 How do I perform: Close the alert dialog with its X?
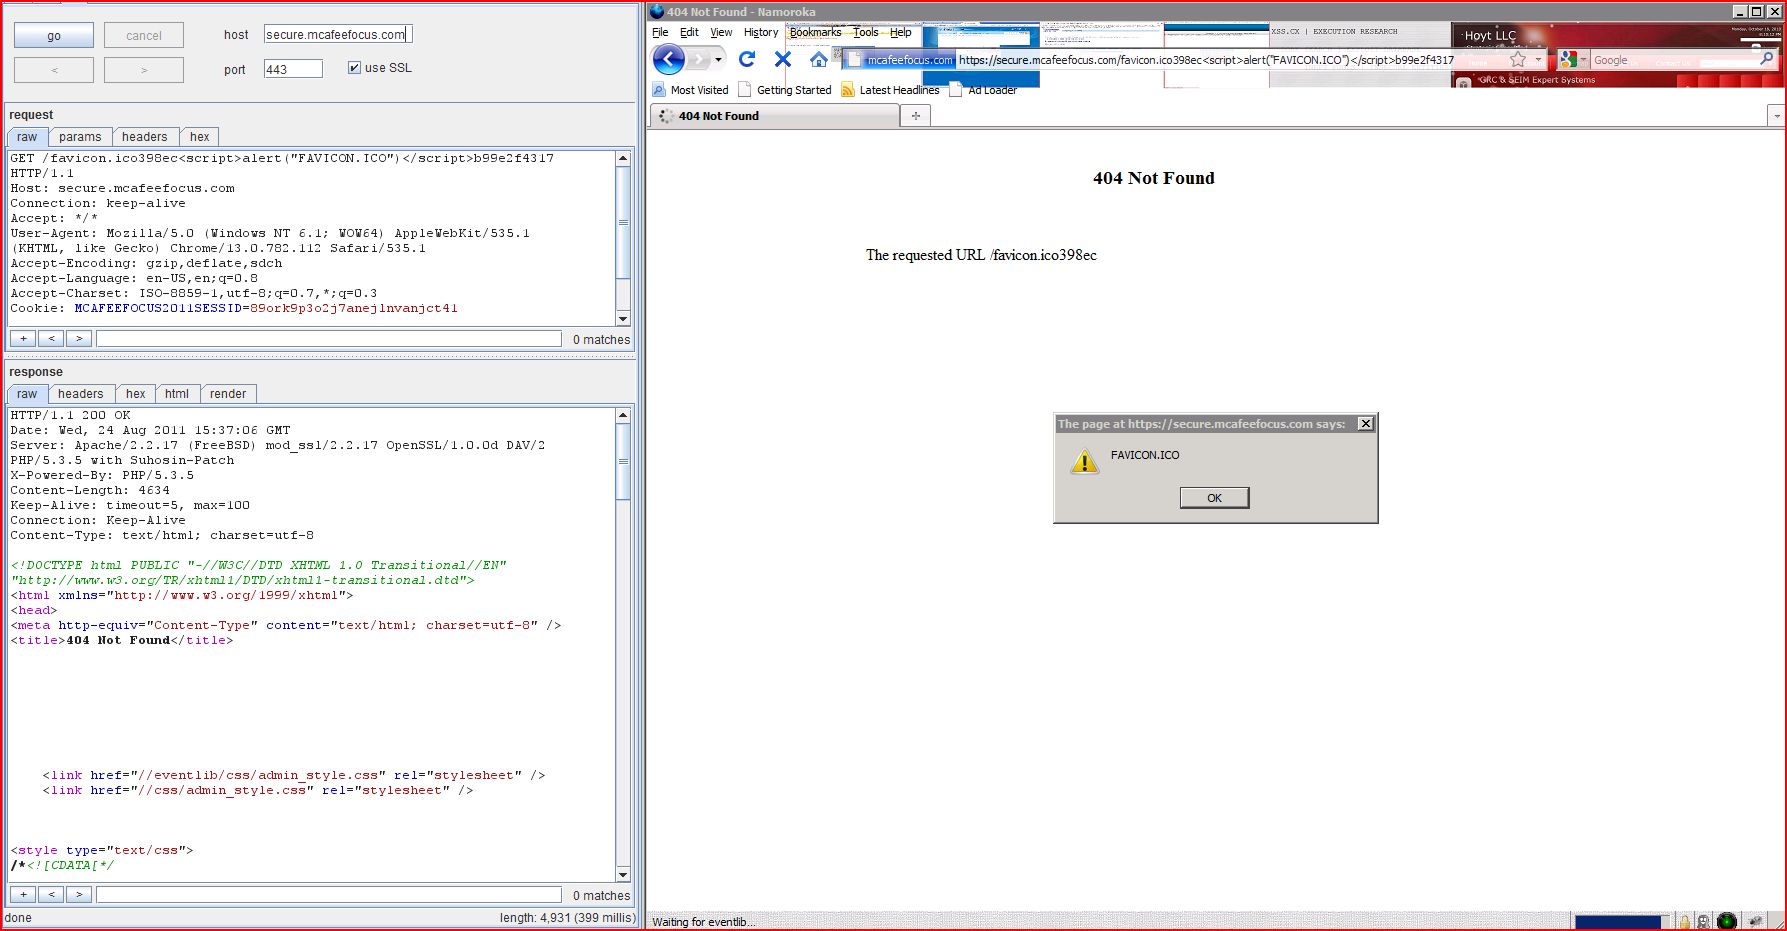pos(1365,424)
